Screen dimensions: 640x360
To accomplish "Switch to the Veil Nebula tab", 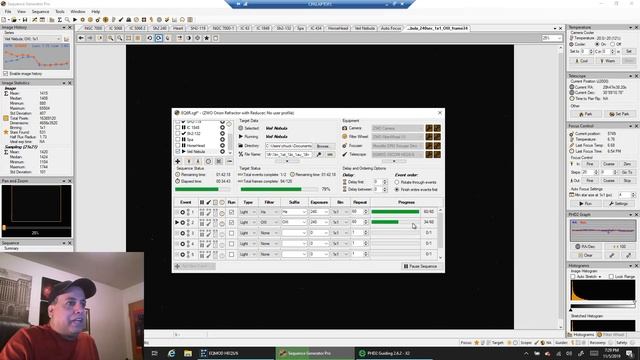I will (364, 28).
